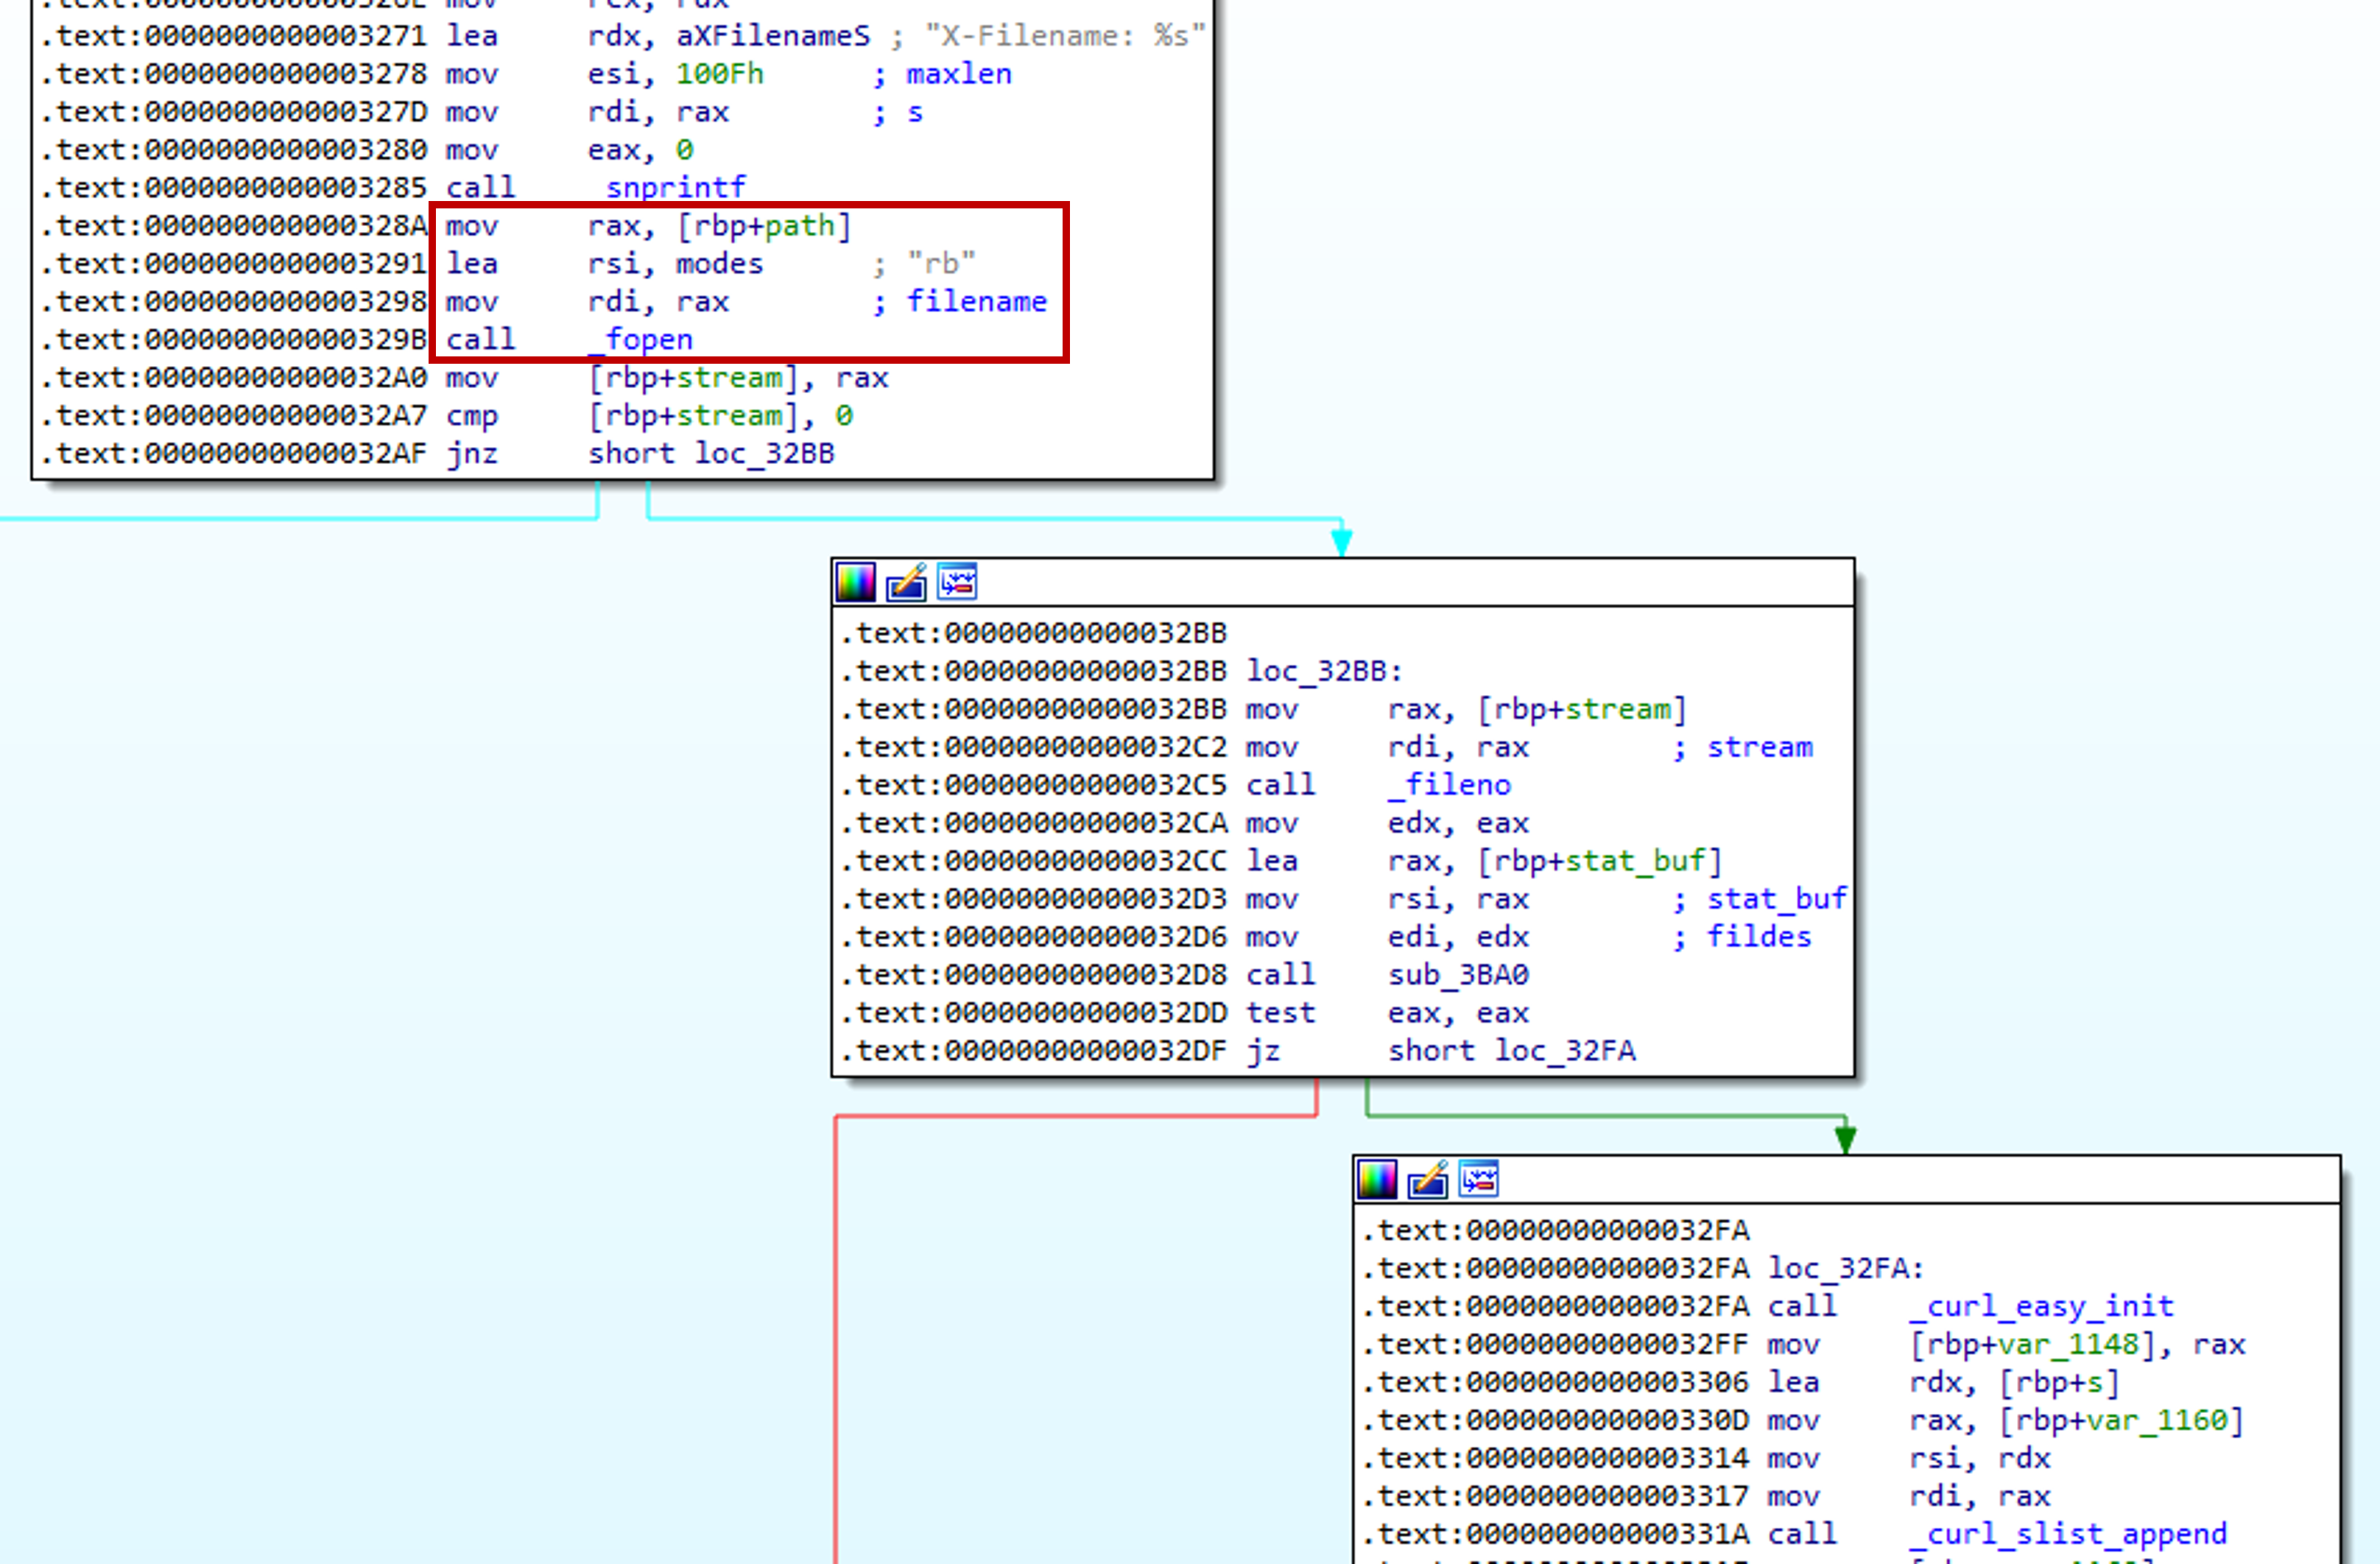Click the 100Fh maxlen constant
2380x1564 pixels.
(x=719, y=74)
